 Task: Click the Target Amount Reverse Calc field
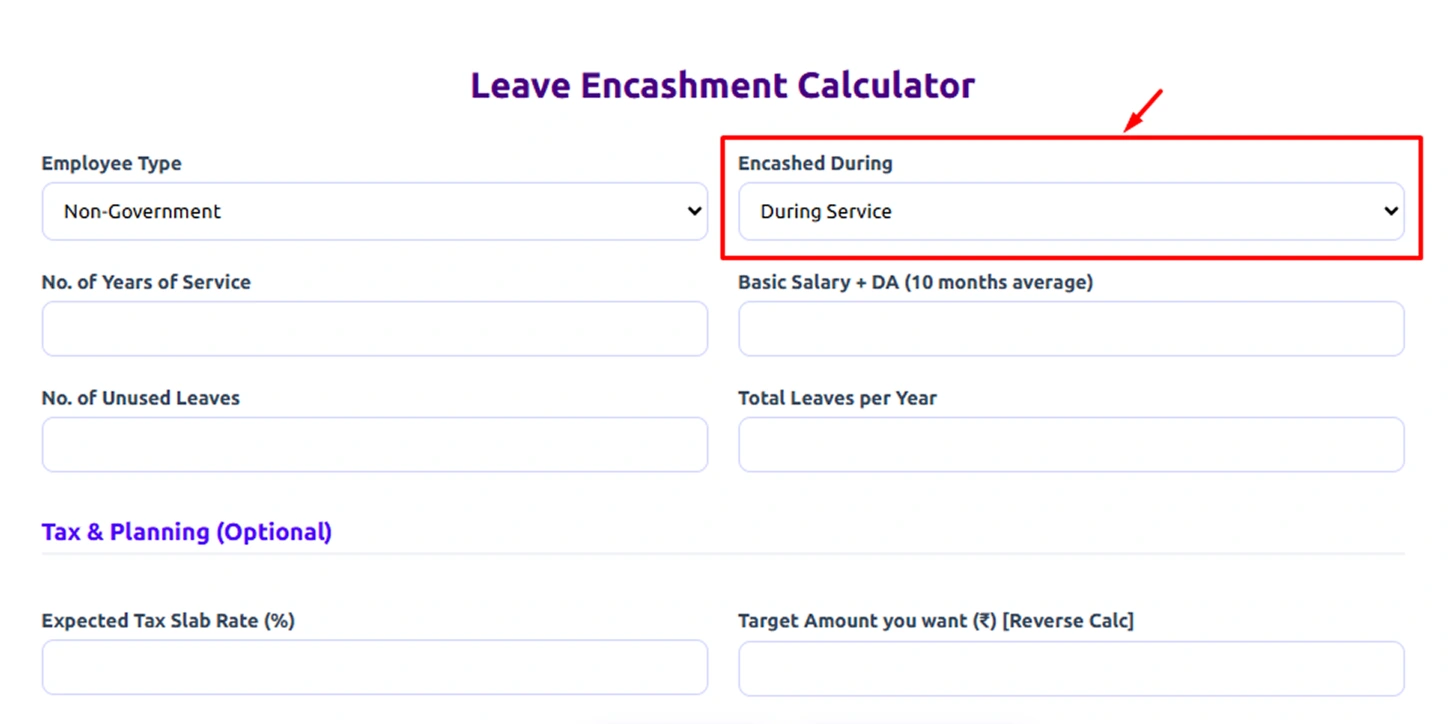coord(1070,667)
